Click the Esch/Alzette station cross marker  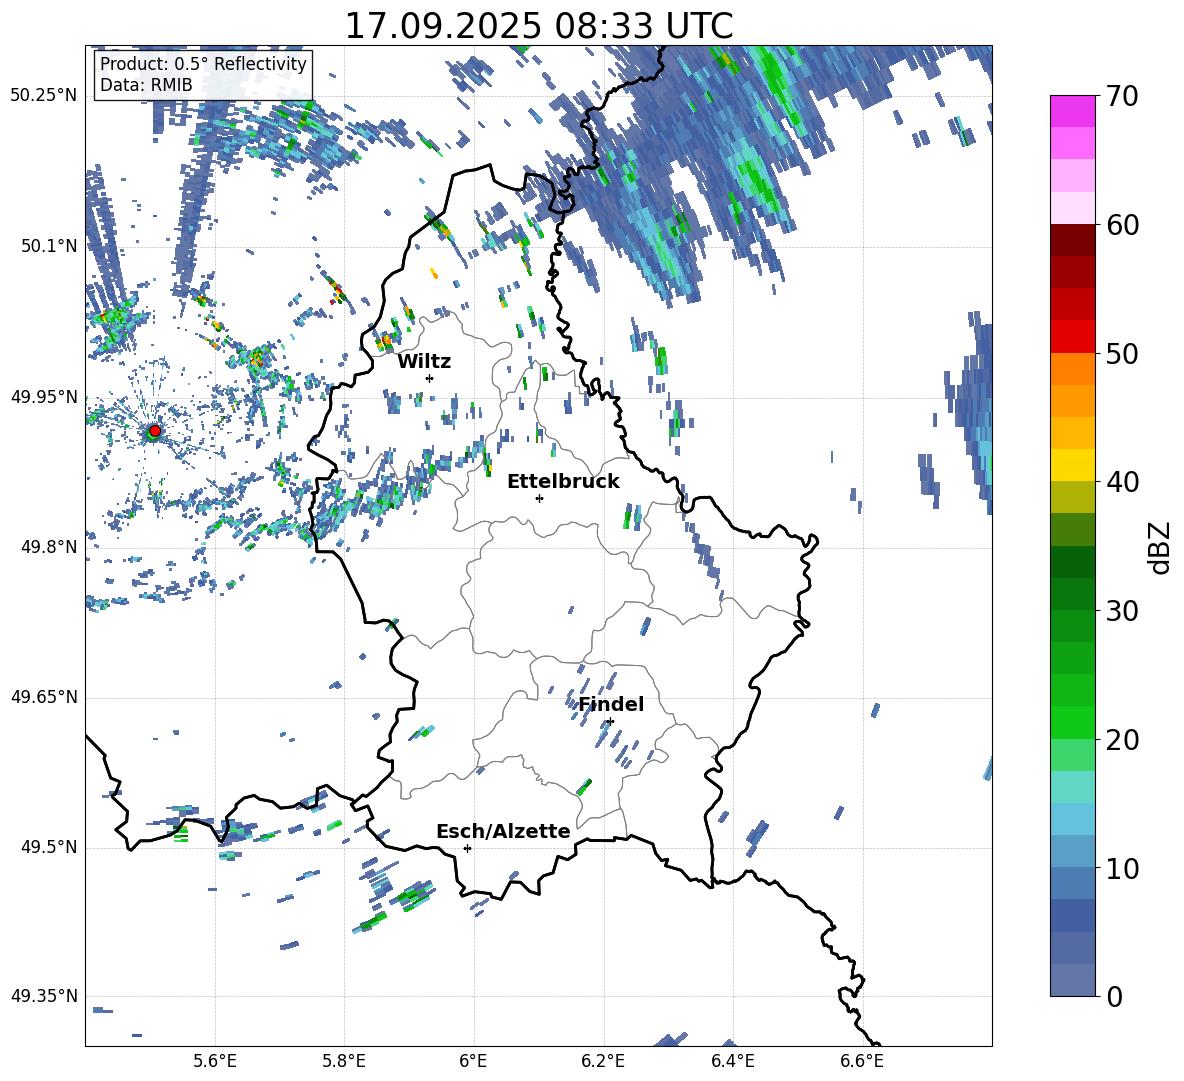point(467,848)
